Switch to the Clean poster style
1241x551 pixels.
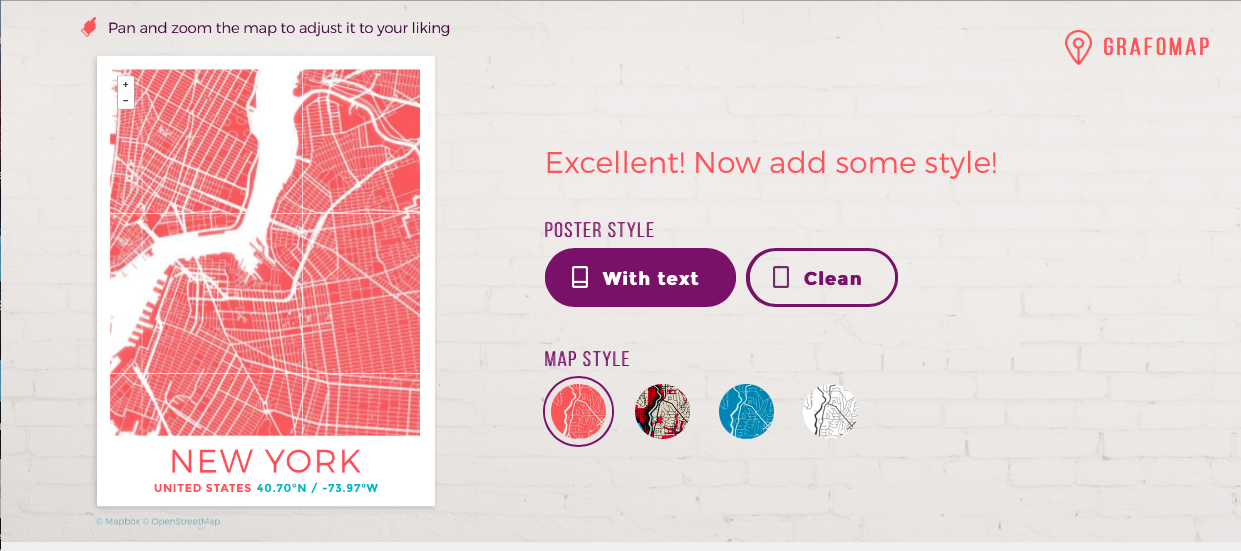(x=821, y=278)
